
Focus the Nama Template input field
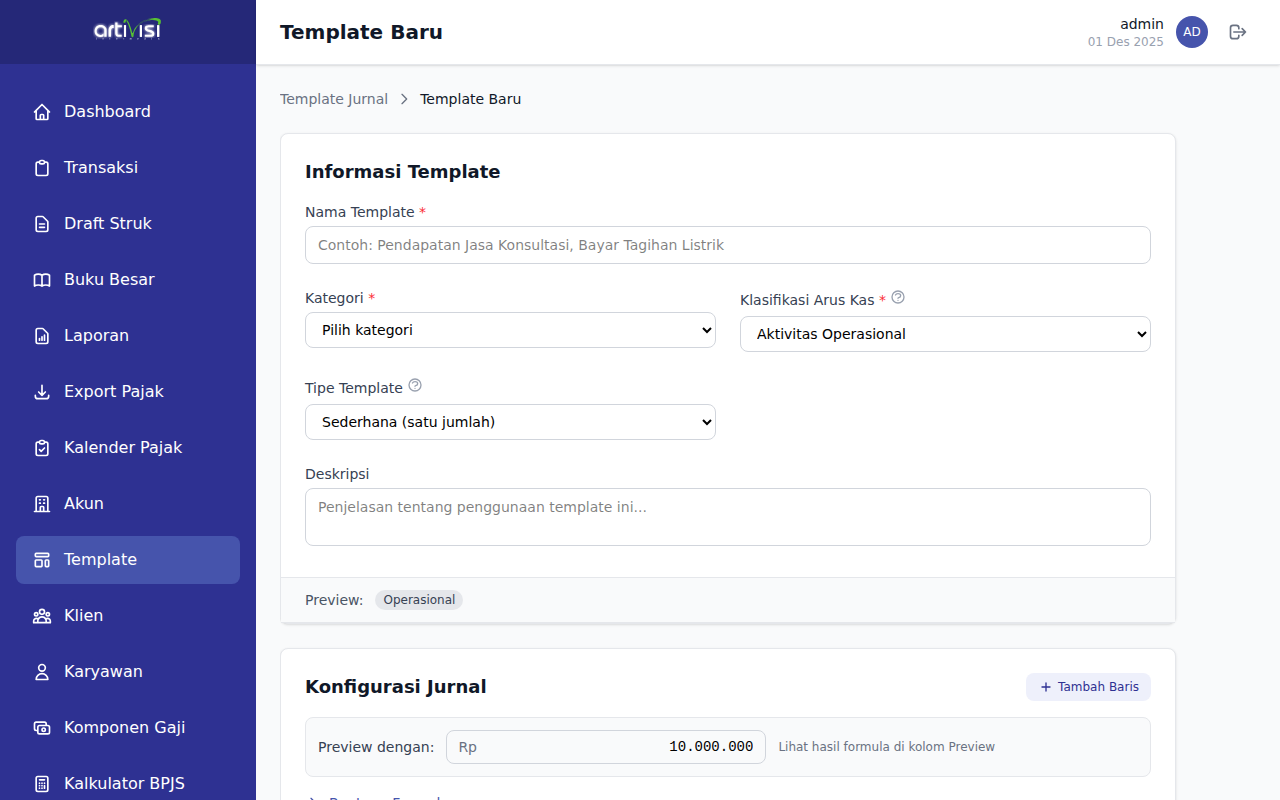pyautogui.click(x=727, y=245)
